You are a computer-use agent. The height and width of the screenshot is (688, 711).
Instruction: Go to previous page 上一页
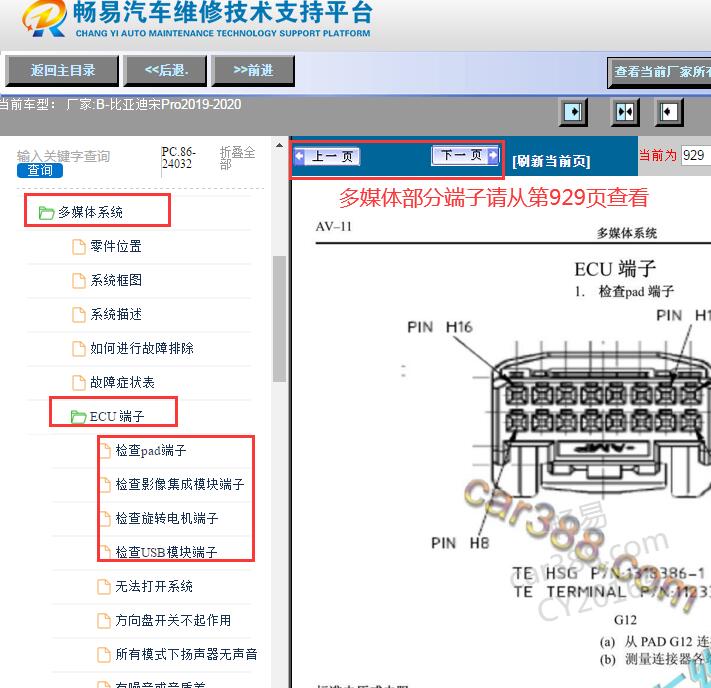(x=327, y=157)
